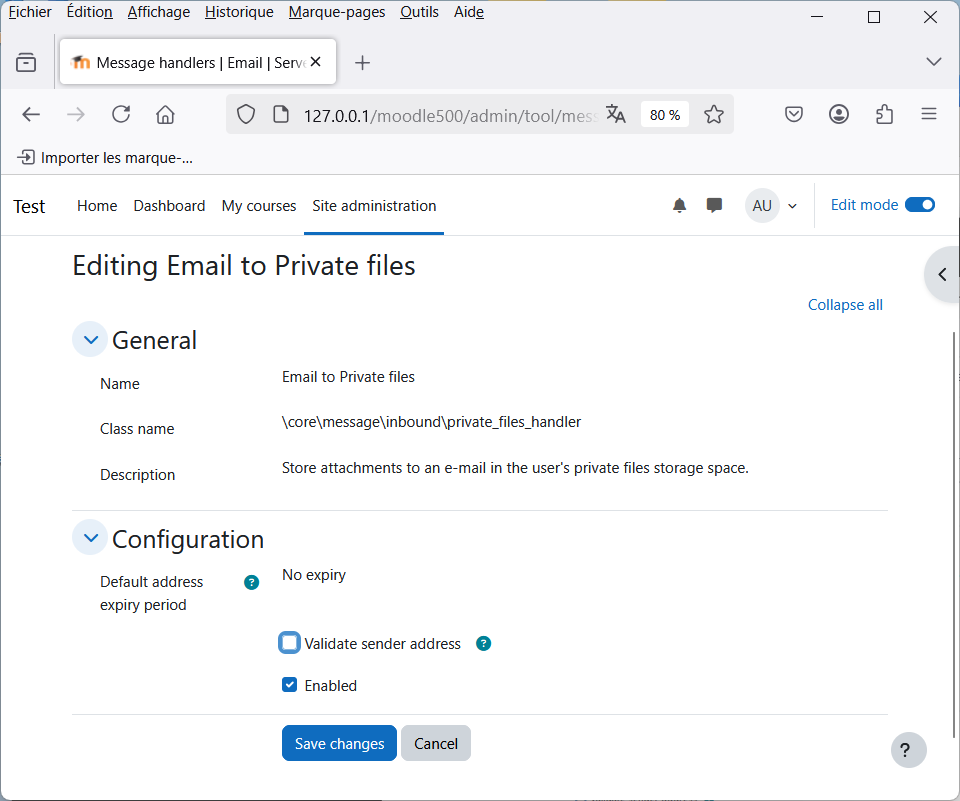The image size is (960, 801).
Task: Open the Affichage menu
Action: point(159,12)
